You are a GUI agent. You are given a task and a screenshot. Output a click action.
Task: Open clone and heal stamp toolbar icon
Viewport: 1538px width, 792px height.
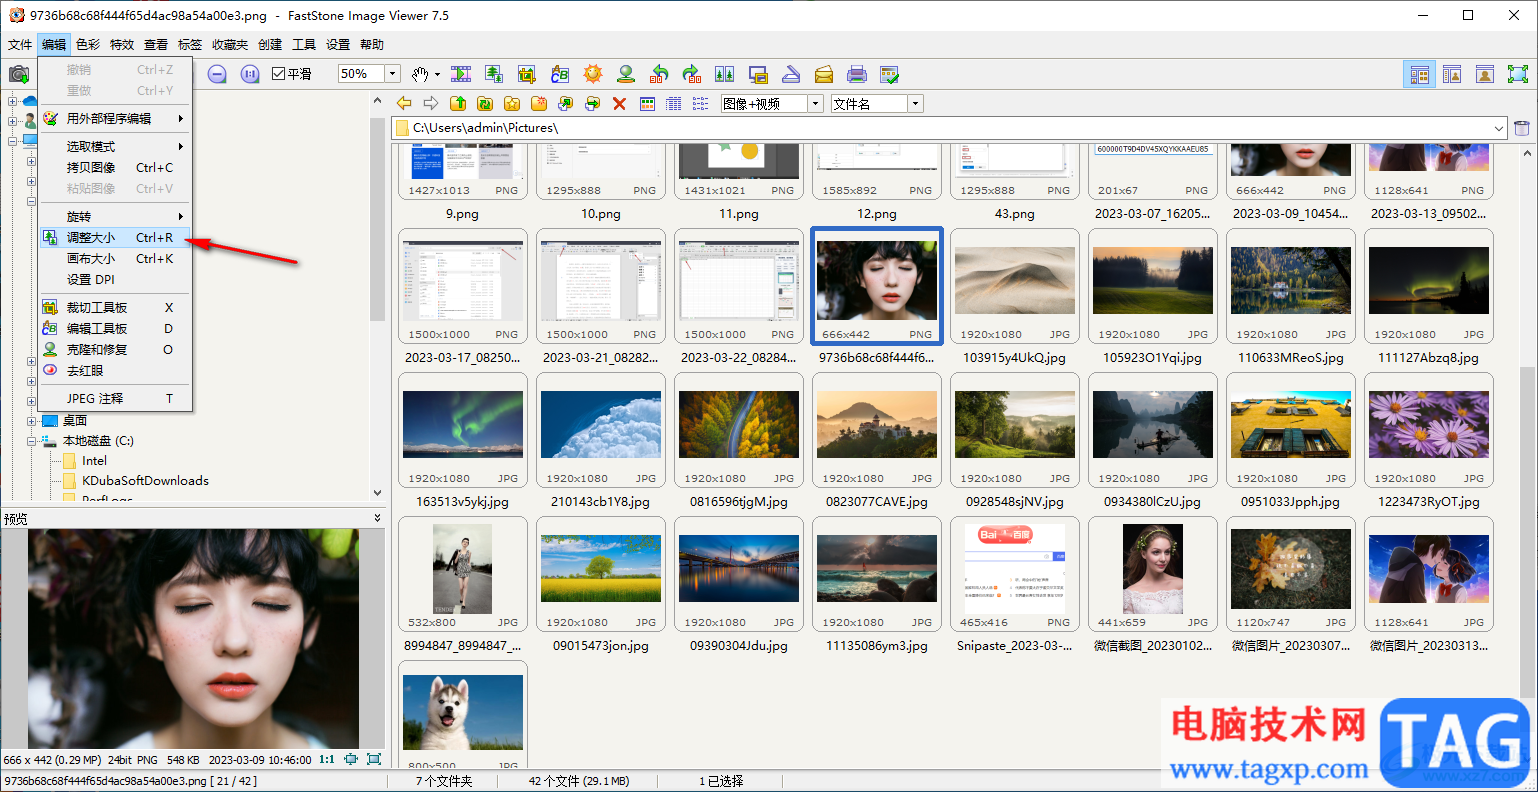click(x=626, y=74)
